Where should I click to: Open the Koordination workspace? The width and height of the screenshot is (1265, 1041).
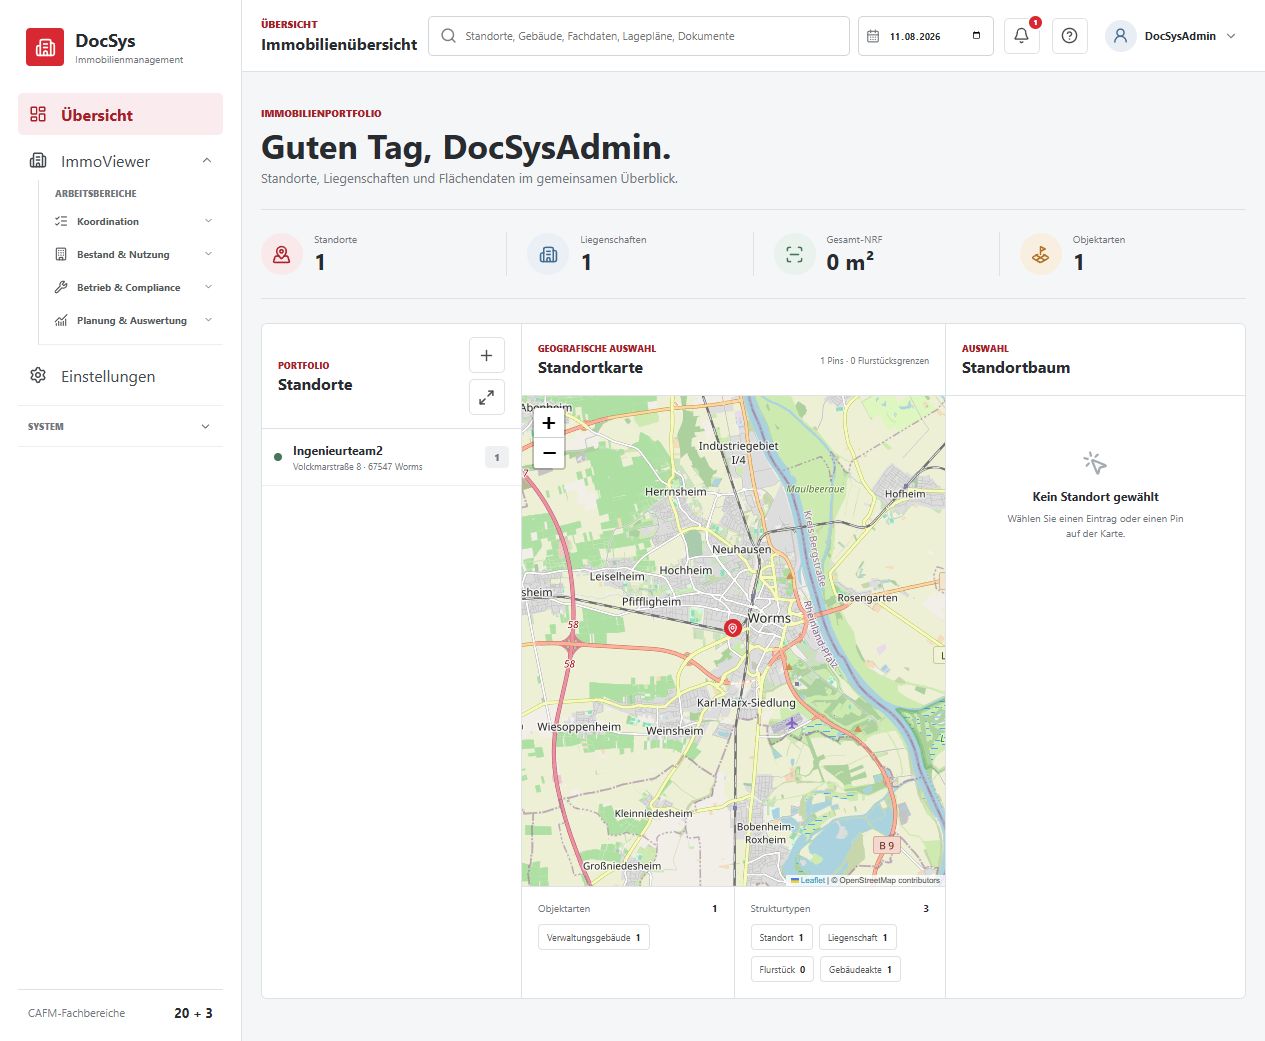(134, 221)
